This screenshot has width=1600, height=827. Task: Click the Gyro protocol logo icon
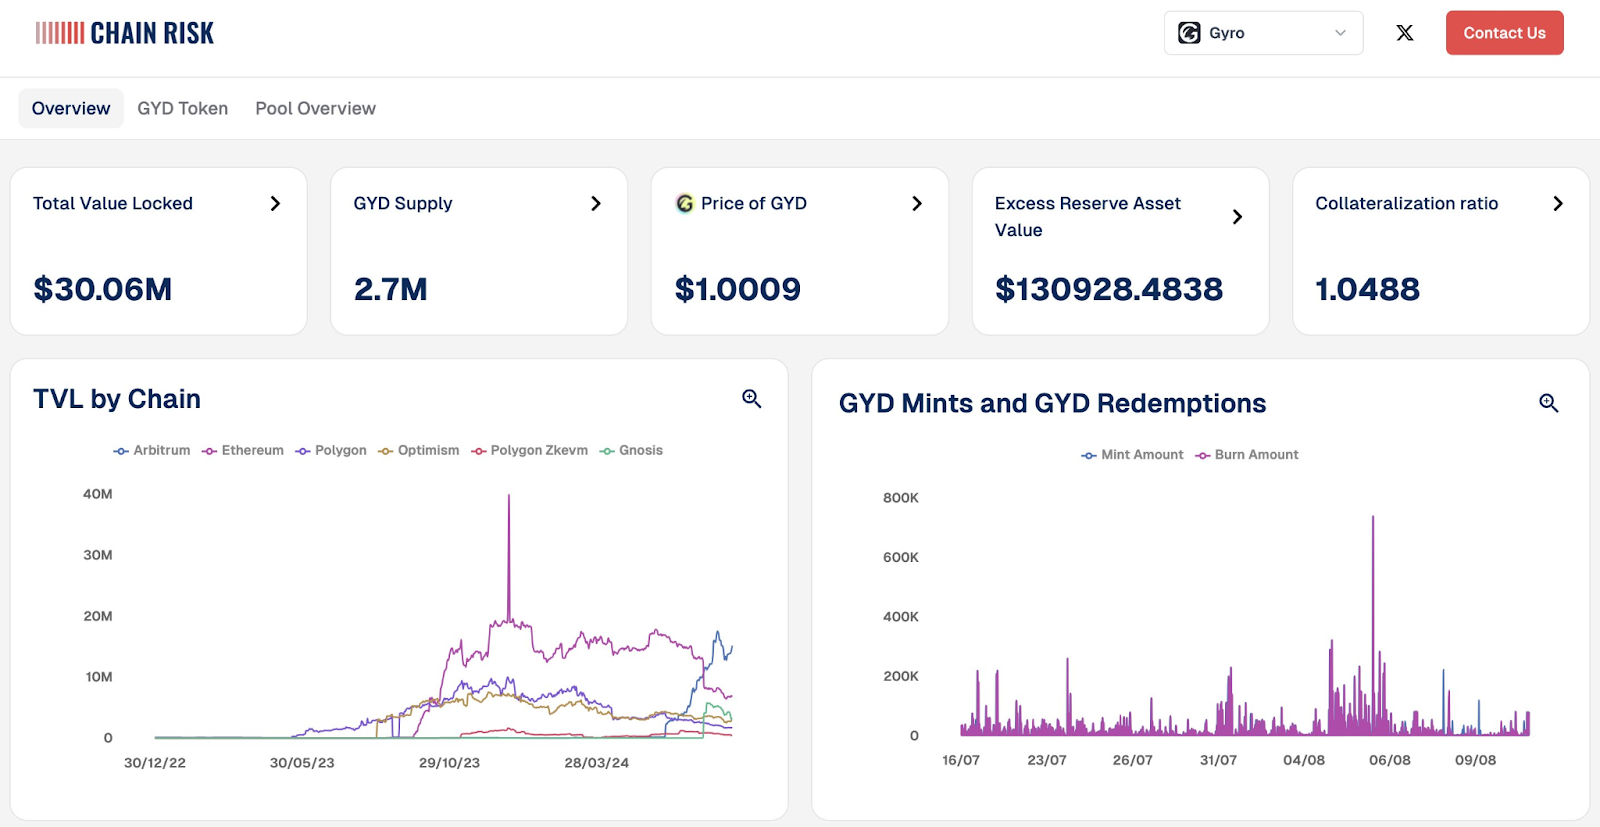(1189, 33)
